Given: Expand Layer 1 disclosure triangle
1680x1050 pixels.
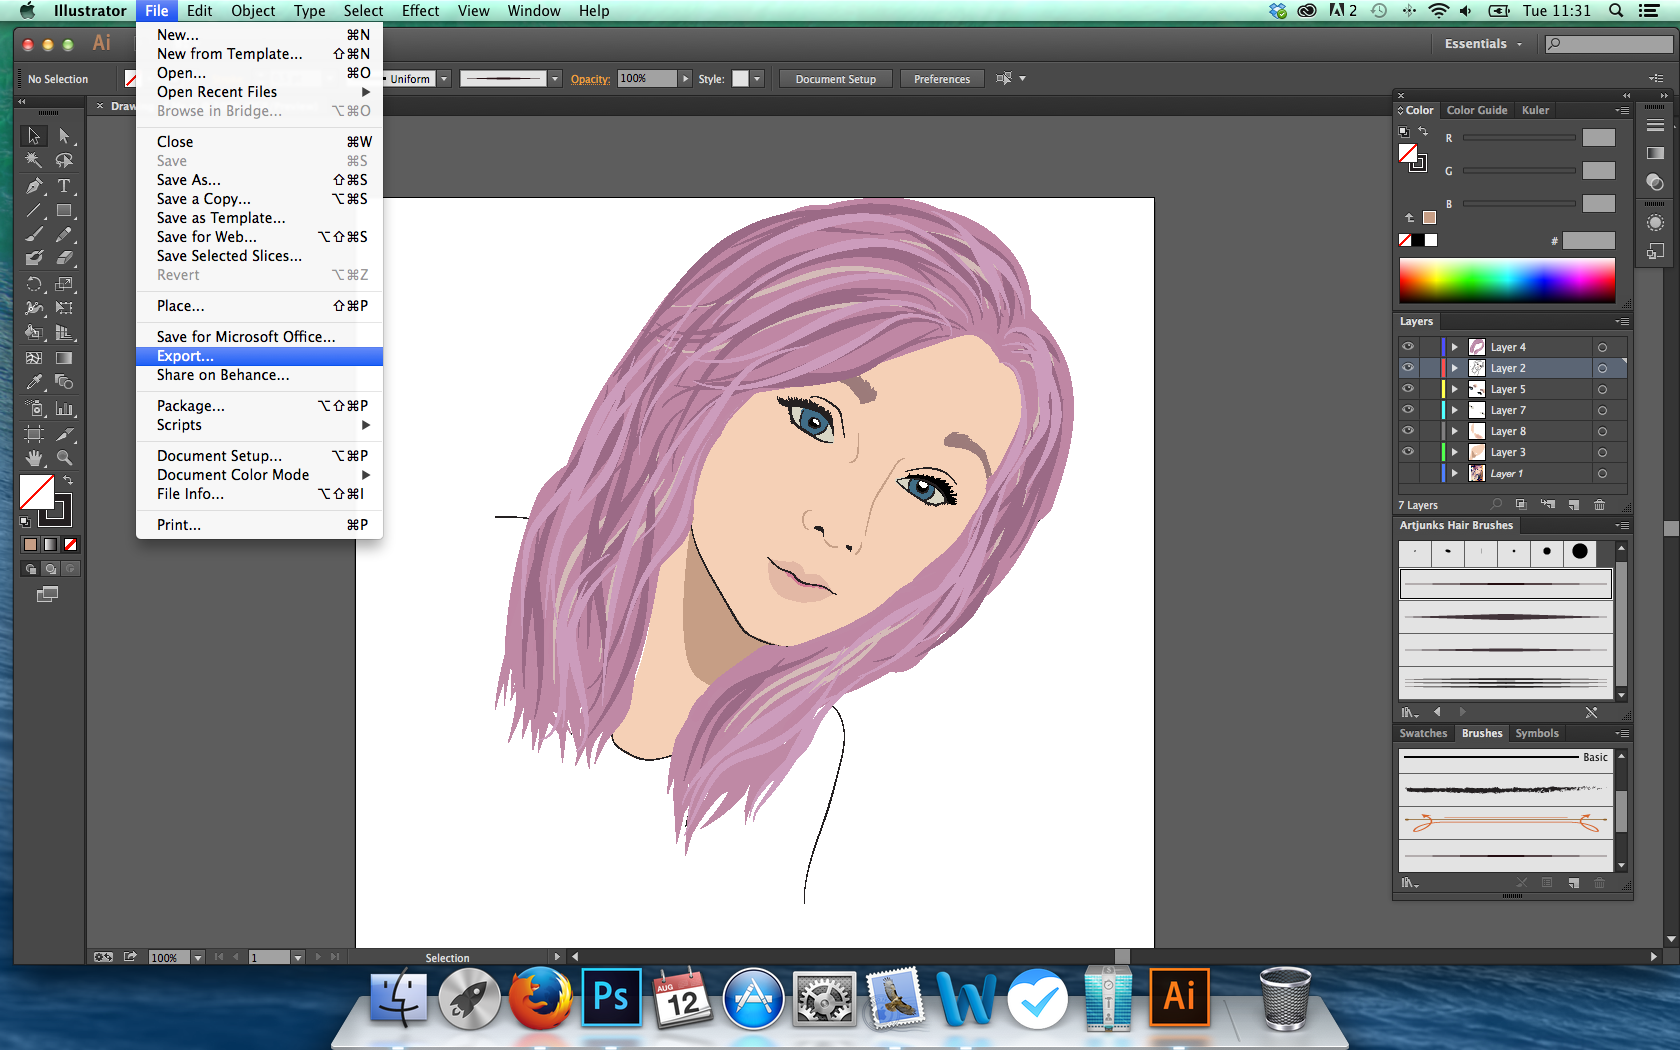Looking at the screenshot, I should point(1455,473).
